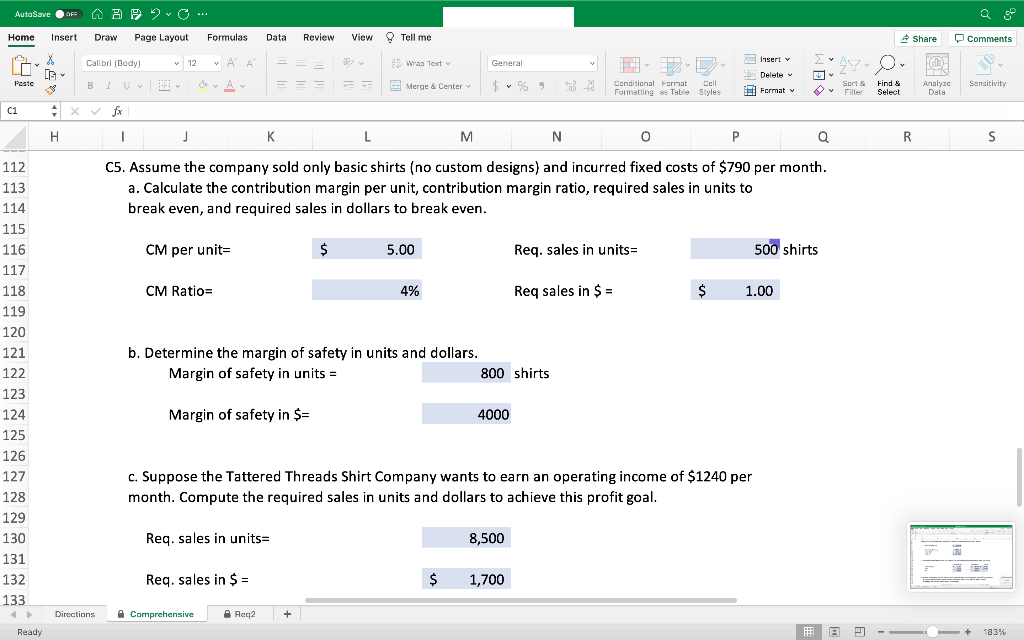Open Find & Select
Image resolution: width=1024 pixels, height=640 pixels.
[889, 76]
